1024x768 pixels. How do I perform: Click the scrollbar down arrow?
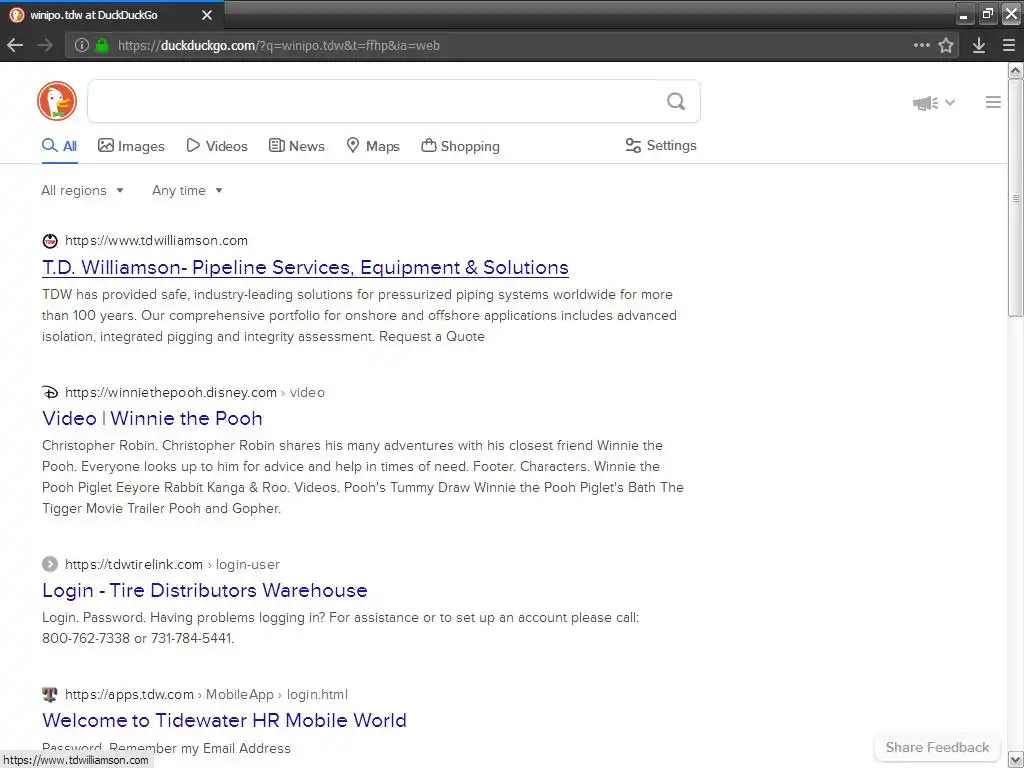[1016, 760]
